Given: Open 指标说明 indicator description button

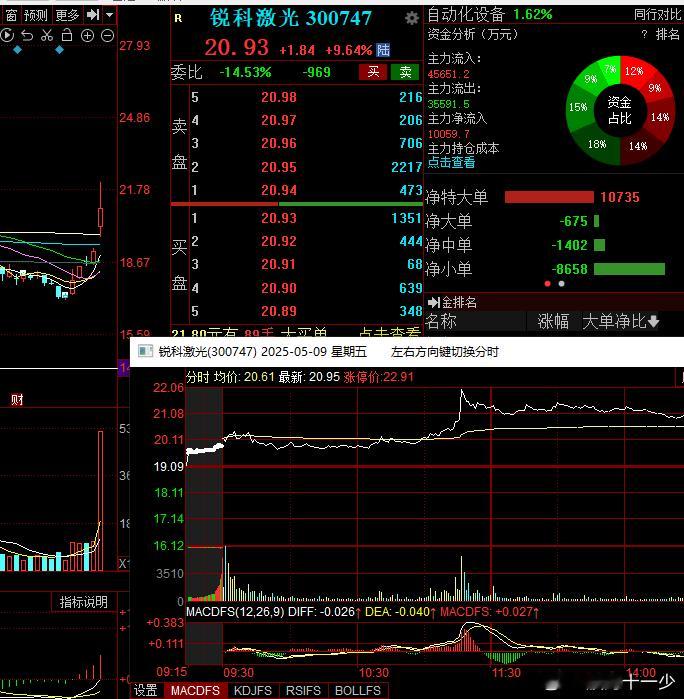Looking at the screenshot, I should (x=84, y=602).
